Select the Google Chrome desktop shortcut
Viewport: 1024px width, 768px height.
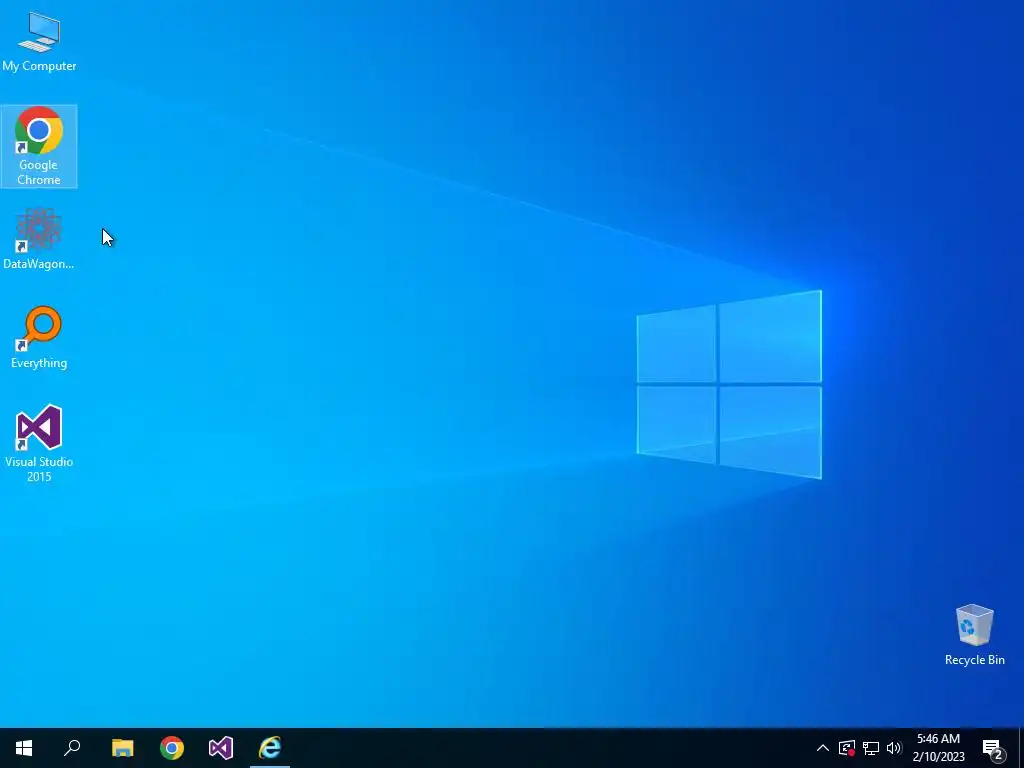coord(39,146)
